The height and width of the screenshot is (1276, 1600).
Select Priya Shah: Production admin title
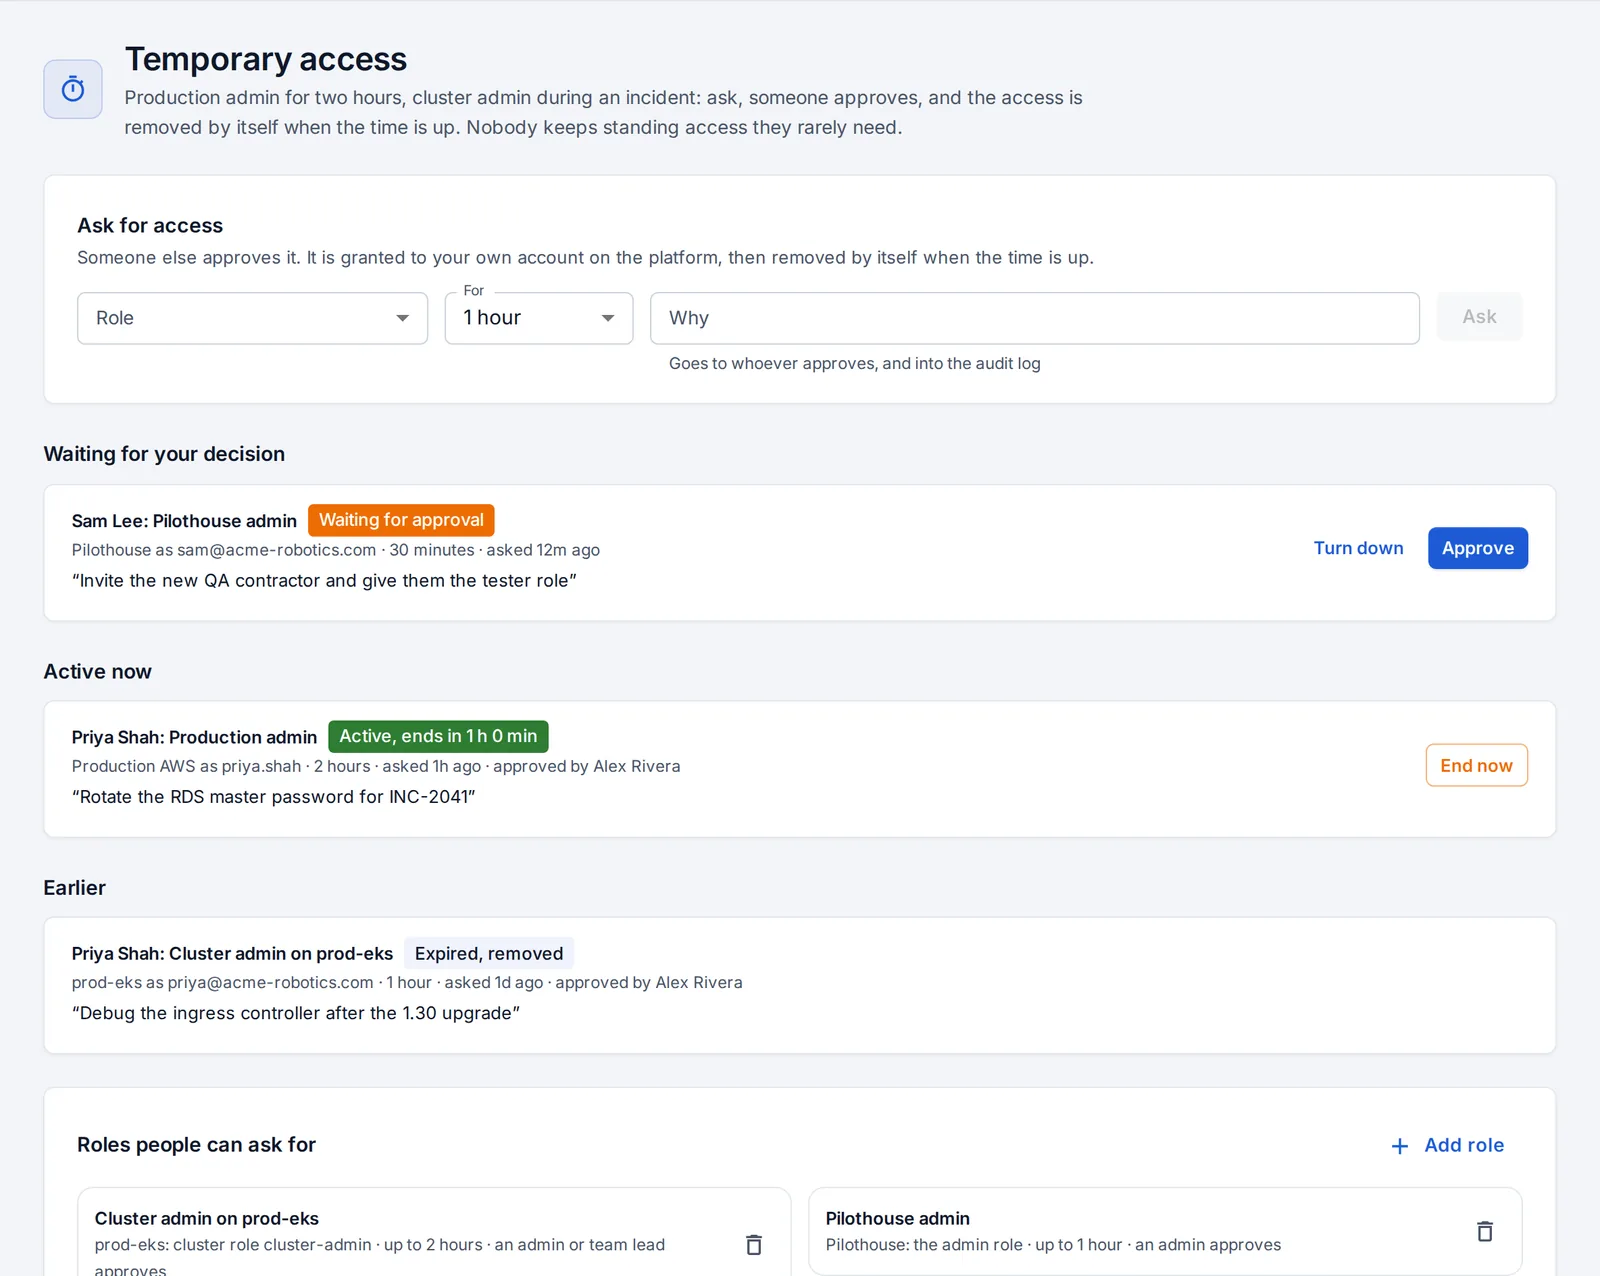coord(194,737)
